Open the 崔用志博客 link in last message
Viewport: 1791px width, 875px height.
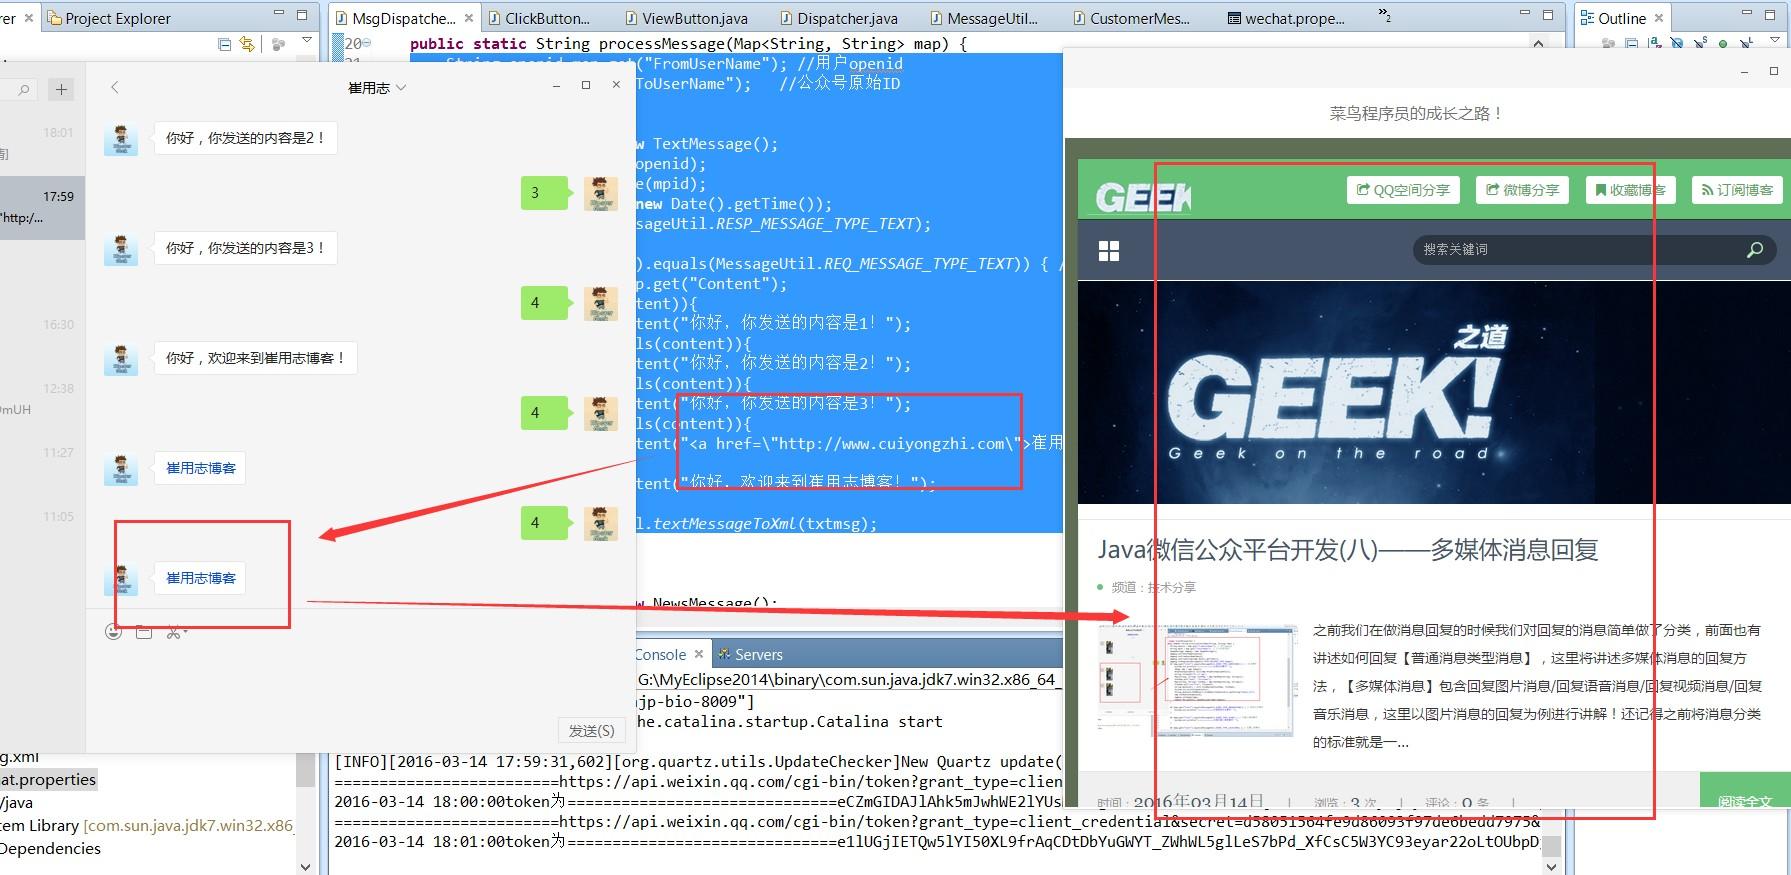pos(201,578)
